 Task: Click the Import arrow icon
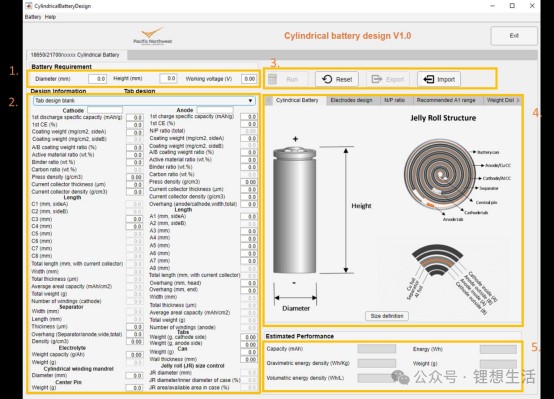[x=429, y=79]
